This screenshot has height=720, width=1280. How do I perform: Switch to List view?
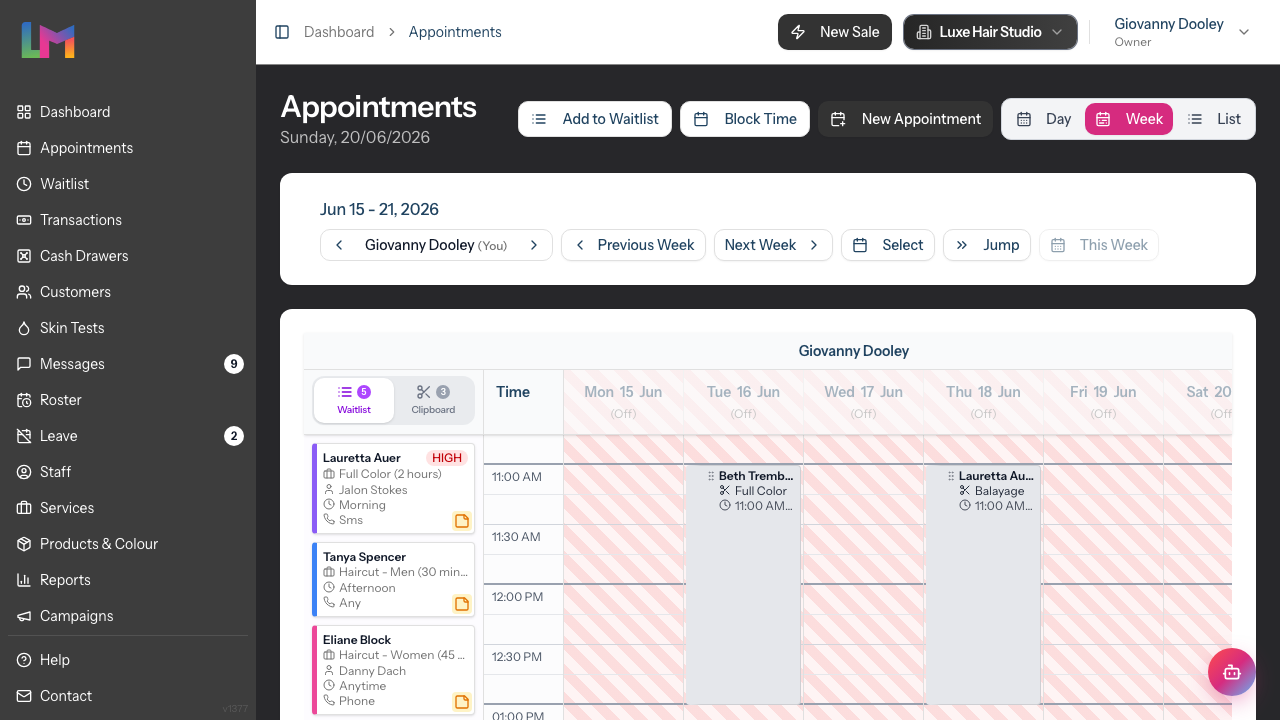pyautogui.click(x=1214, y=119)
